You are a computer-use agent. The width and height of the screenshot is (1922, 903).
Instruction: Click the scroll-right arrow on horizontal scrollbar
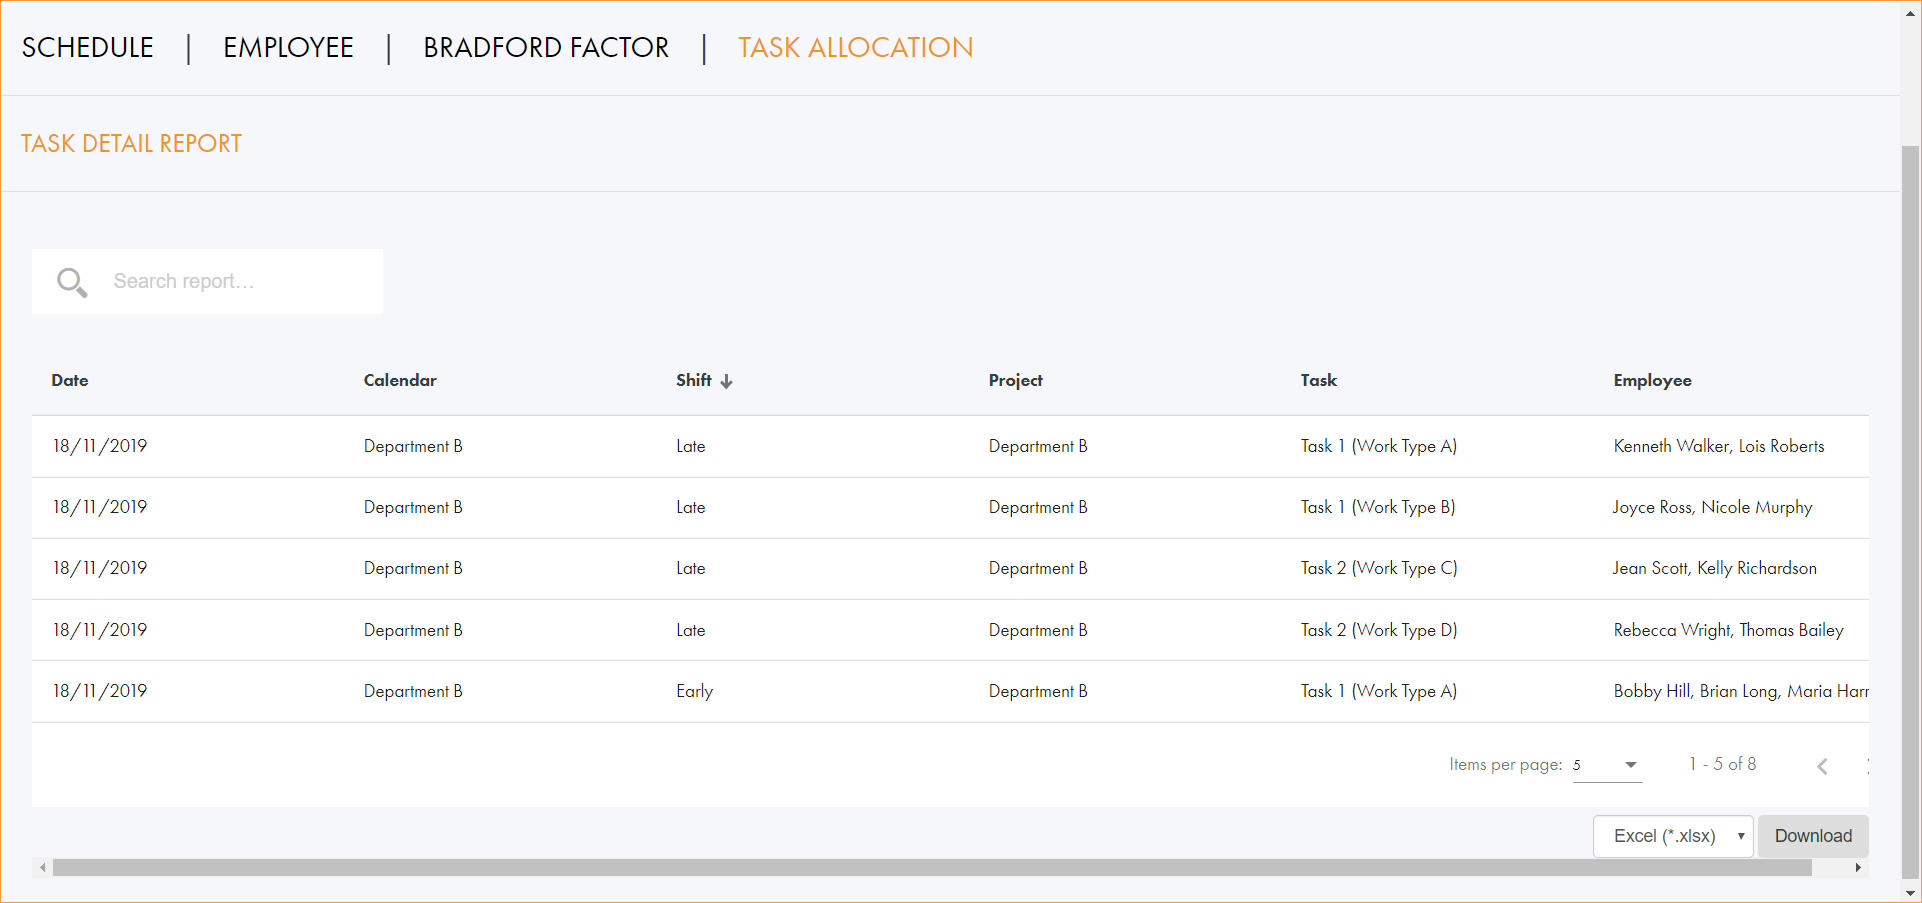point(1858,868)
